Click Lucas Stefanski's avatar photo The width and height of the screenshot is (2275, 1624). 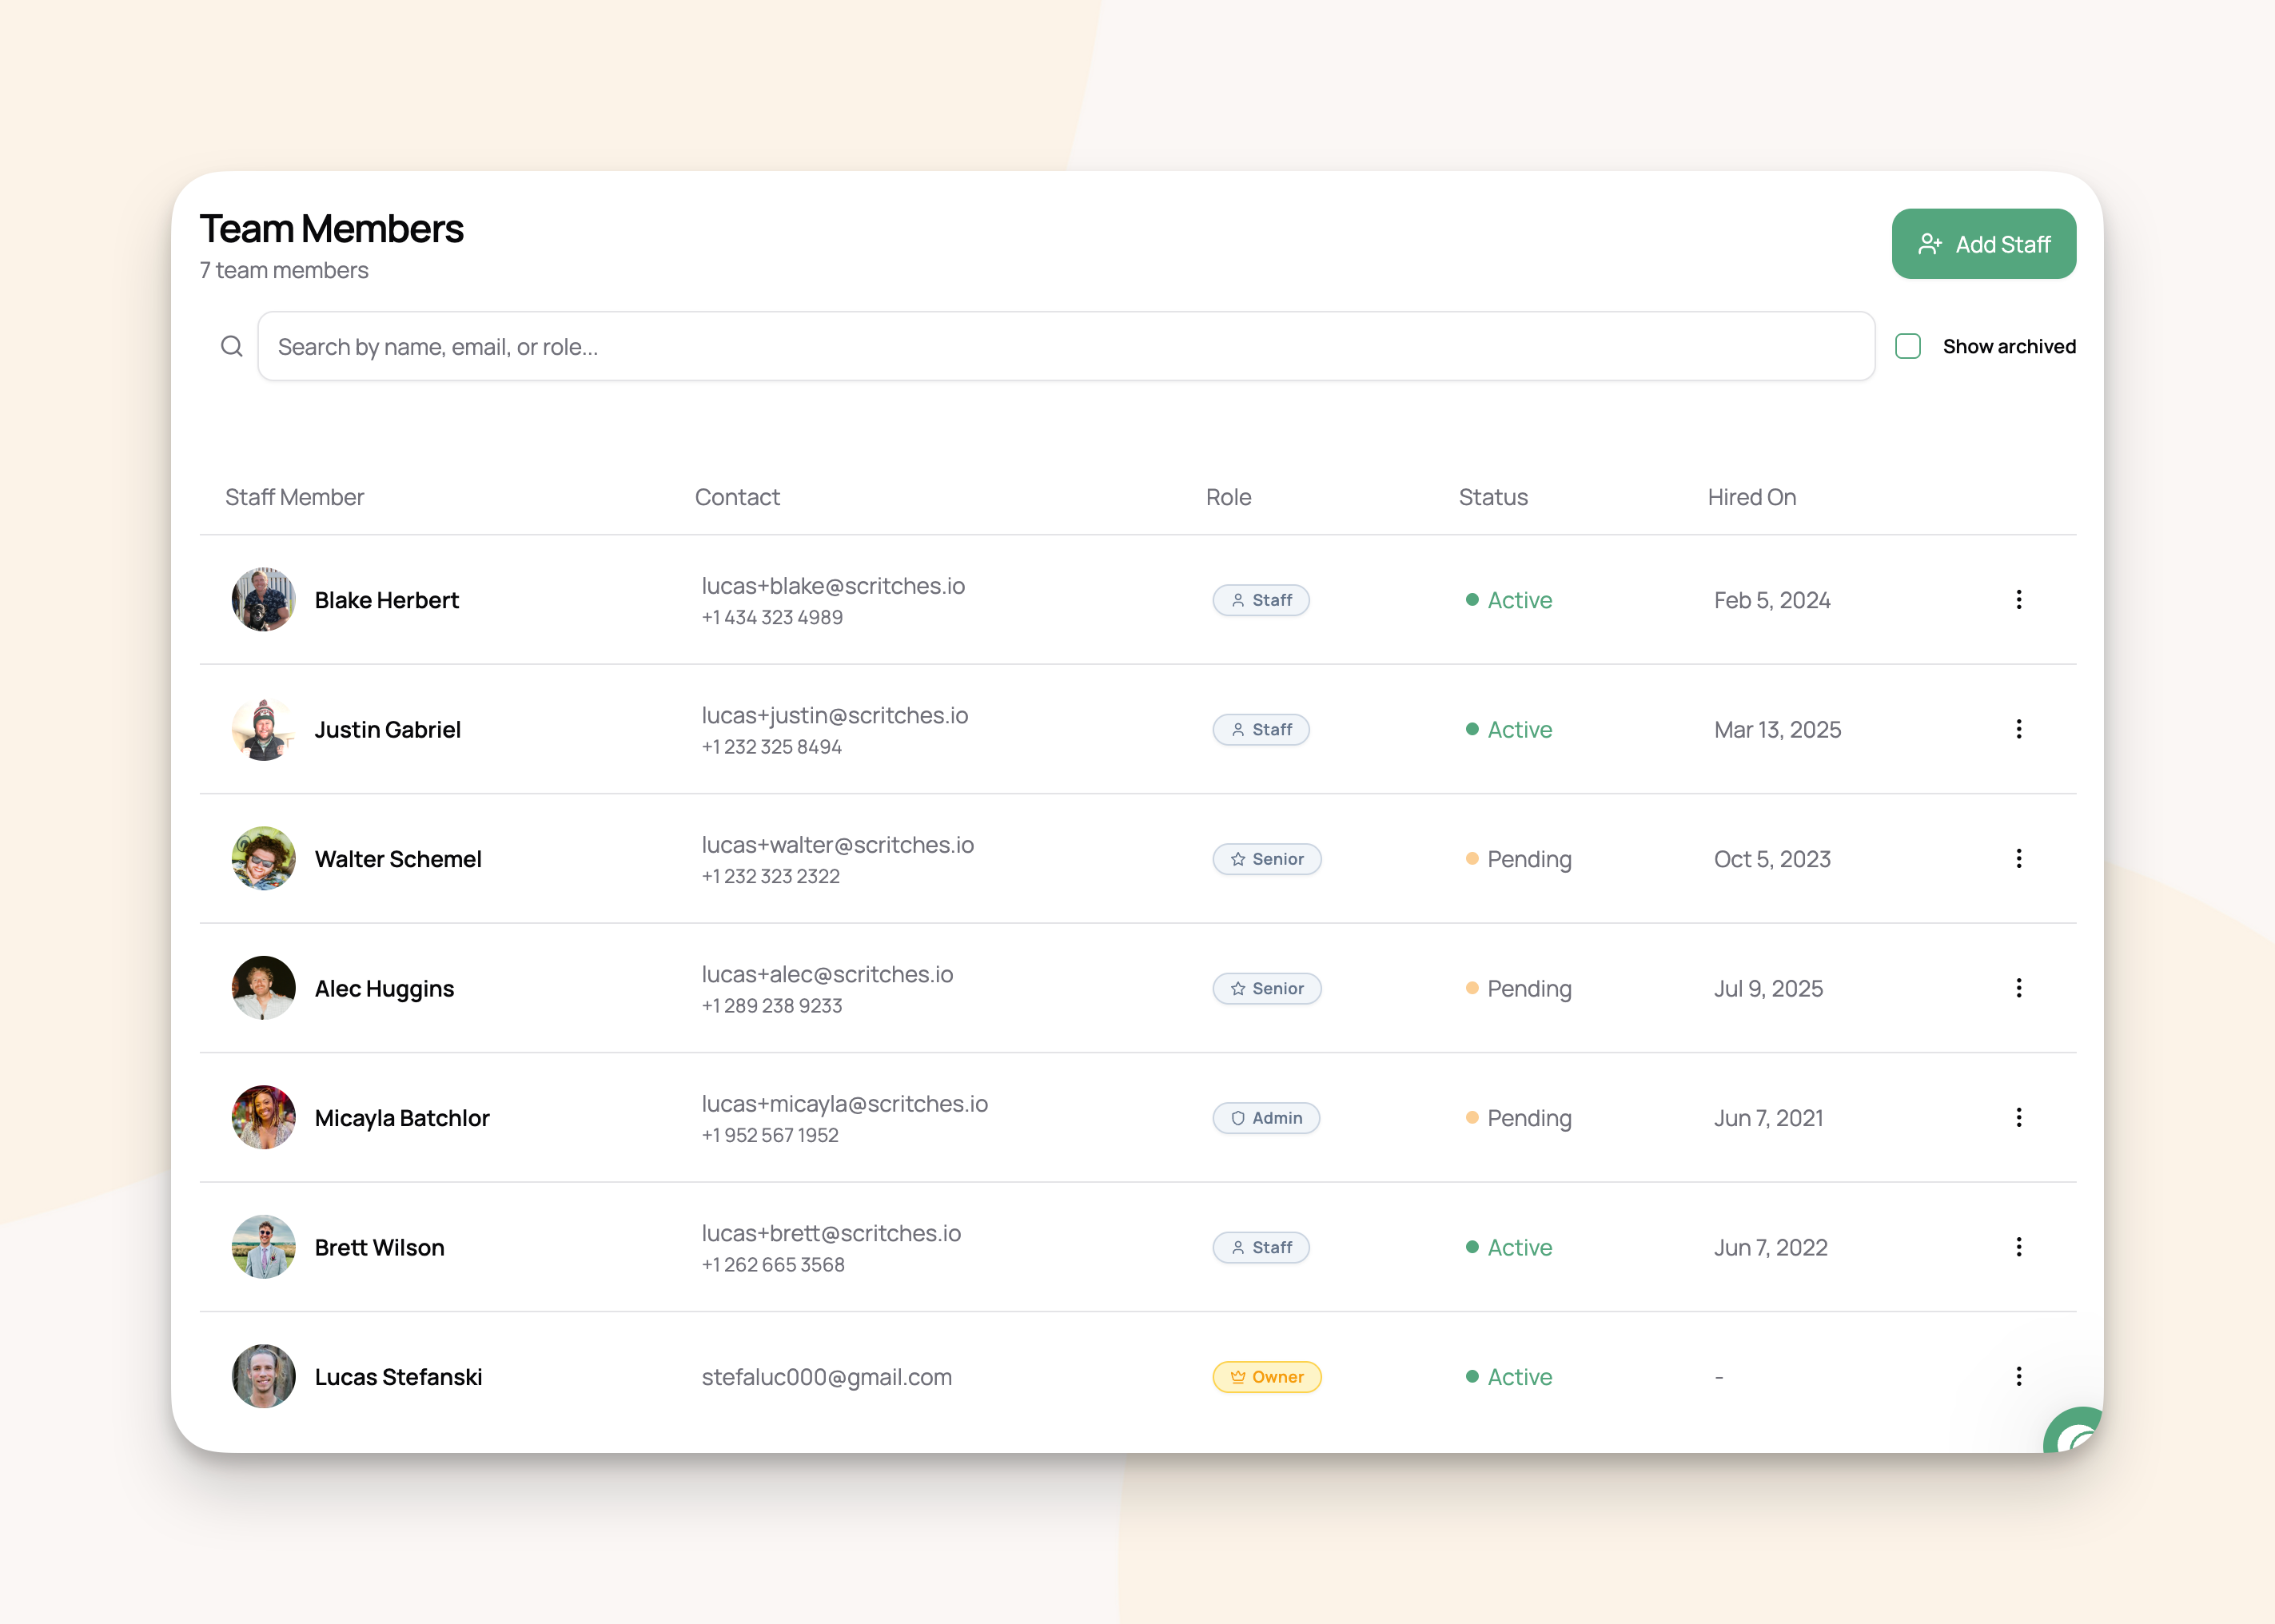[263, 1376]
